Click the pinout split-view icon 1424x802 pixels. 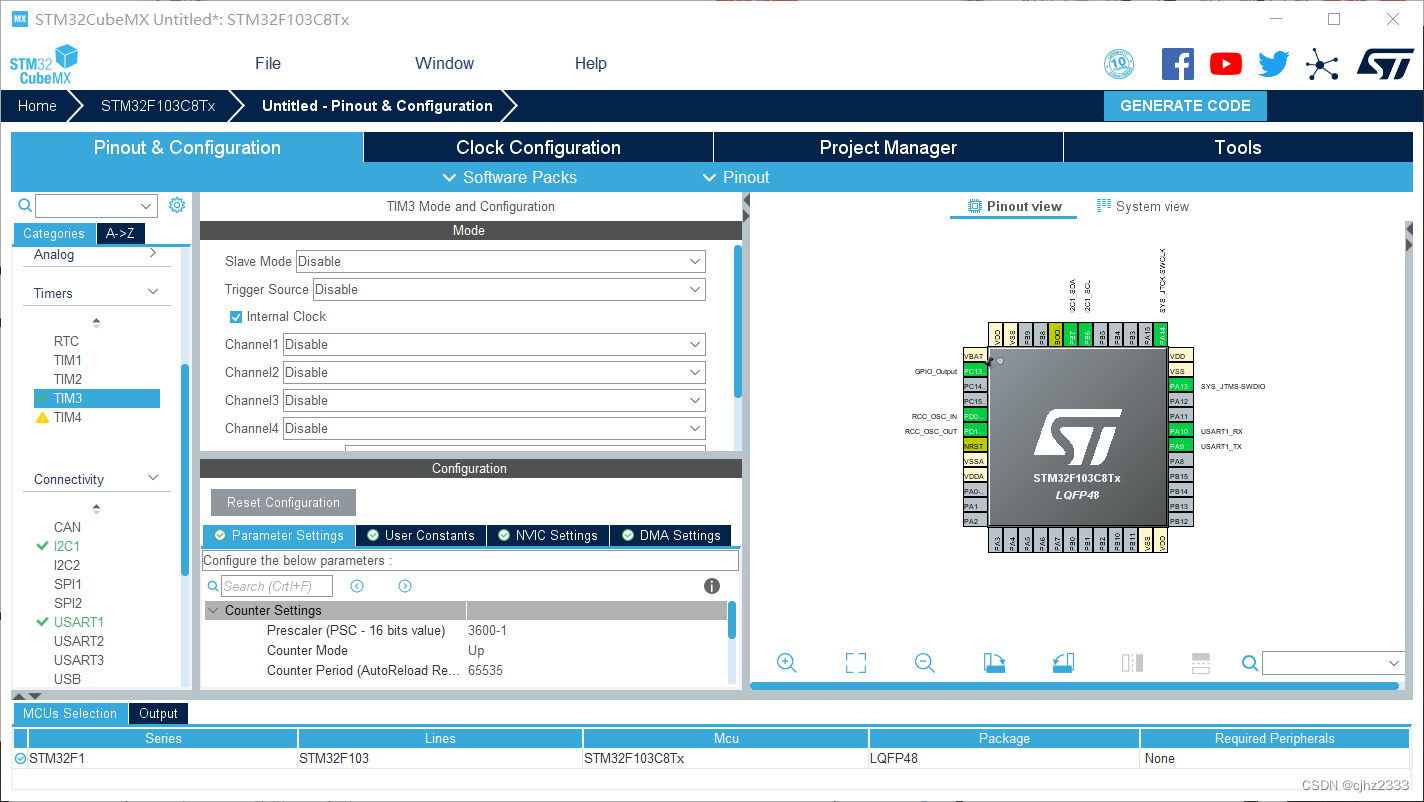click(x=1132, y=662)
